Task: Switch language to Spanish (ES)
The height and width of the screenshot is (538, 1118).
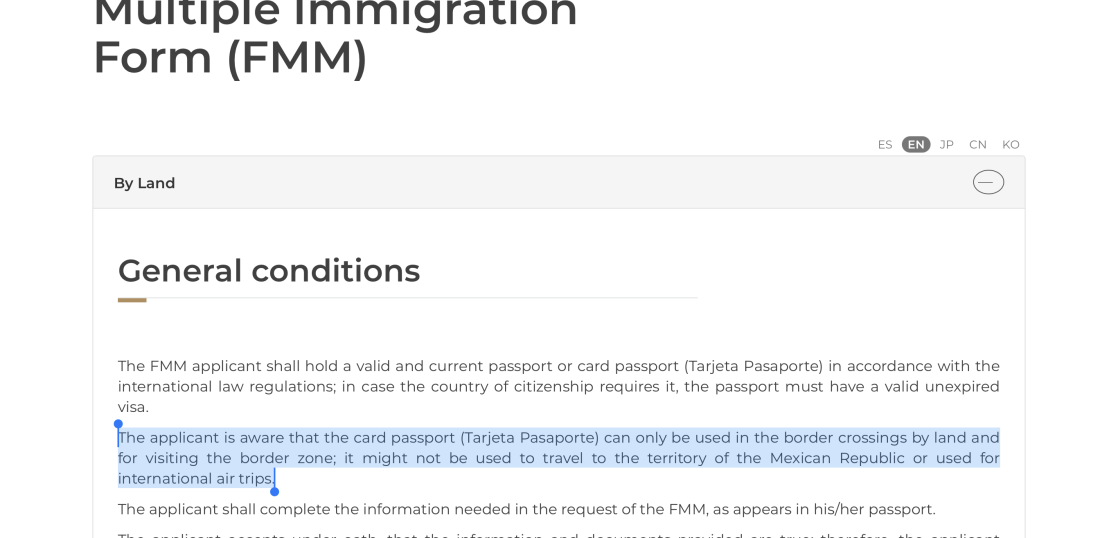Action: [x=885, y=144]
